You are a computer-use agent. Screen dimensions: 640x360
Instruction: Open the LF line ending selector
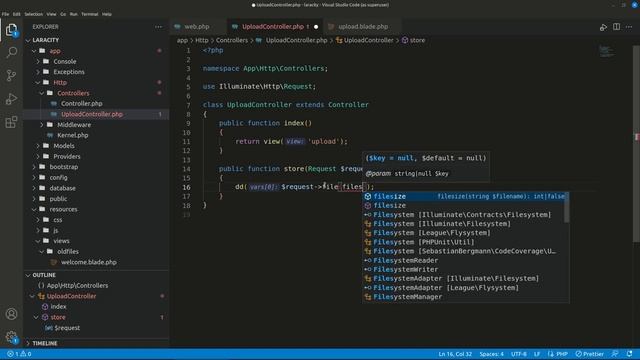coord(537,354)
